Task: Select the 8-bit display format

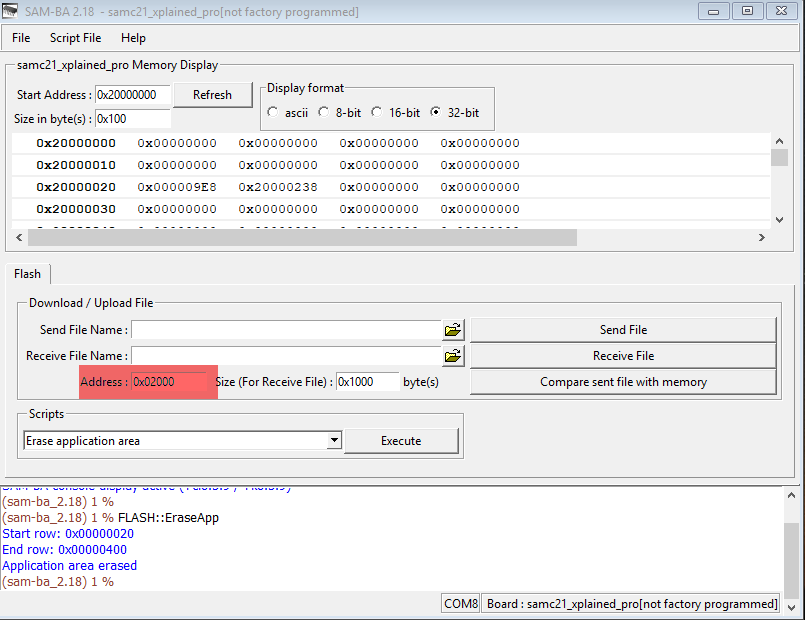Action: pyautogui.click(x=324, y=113)
